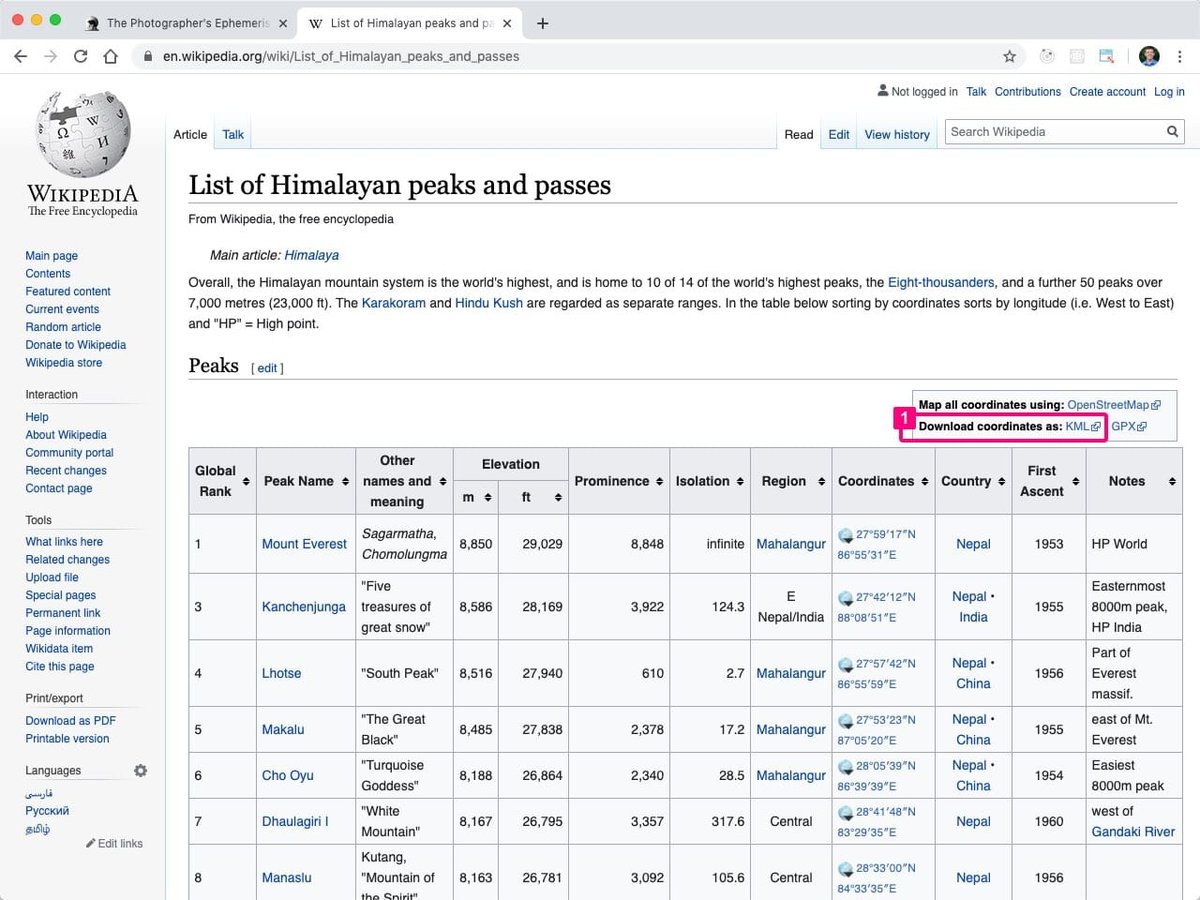The width and height of the screenshot is (1200, 900).
Task: Click the Wikipedia search magnifier icon
Action: coord(1173,132)
